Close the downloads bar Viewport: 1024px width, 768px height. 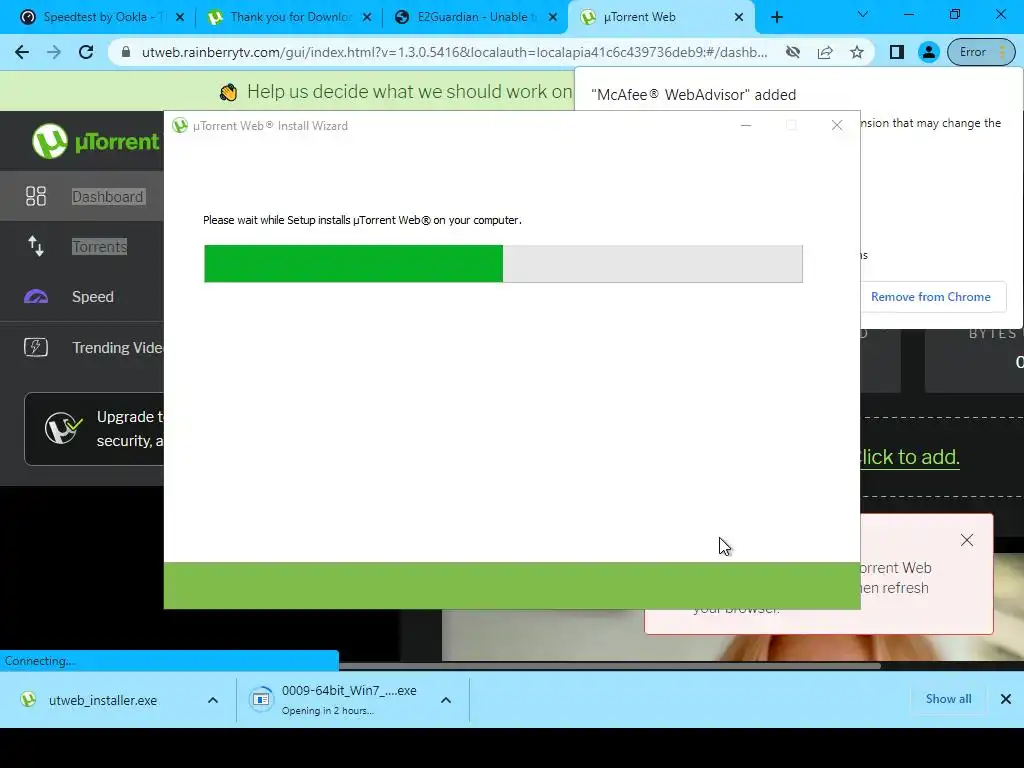(1006, 699)
